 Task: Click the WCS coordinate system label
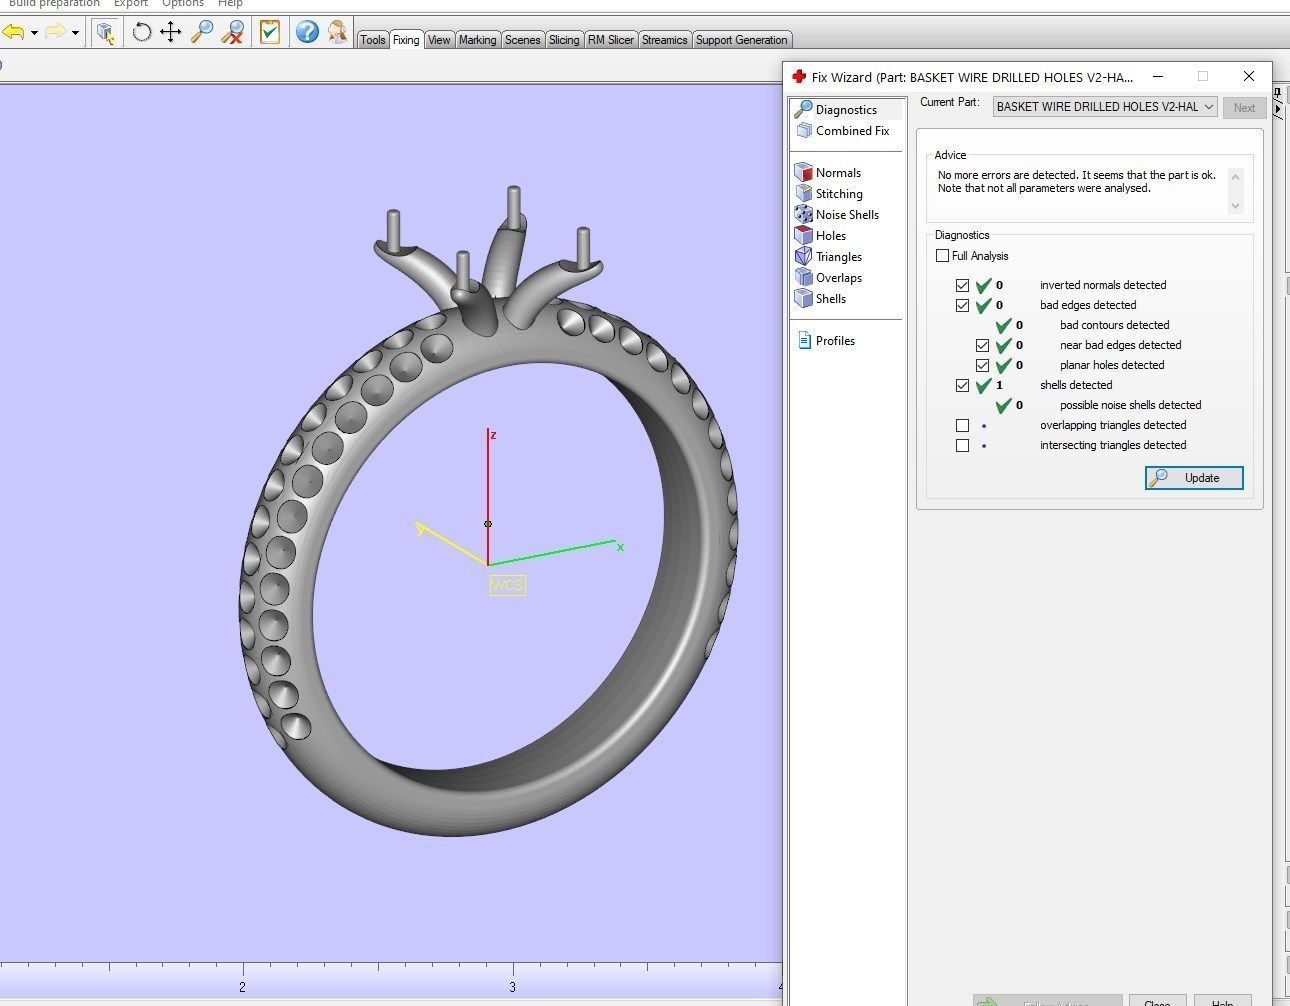pos(507,585)
